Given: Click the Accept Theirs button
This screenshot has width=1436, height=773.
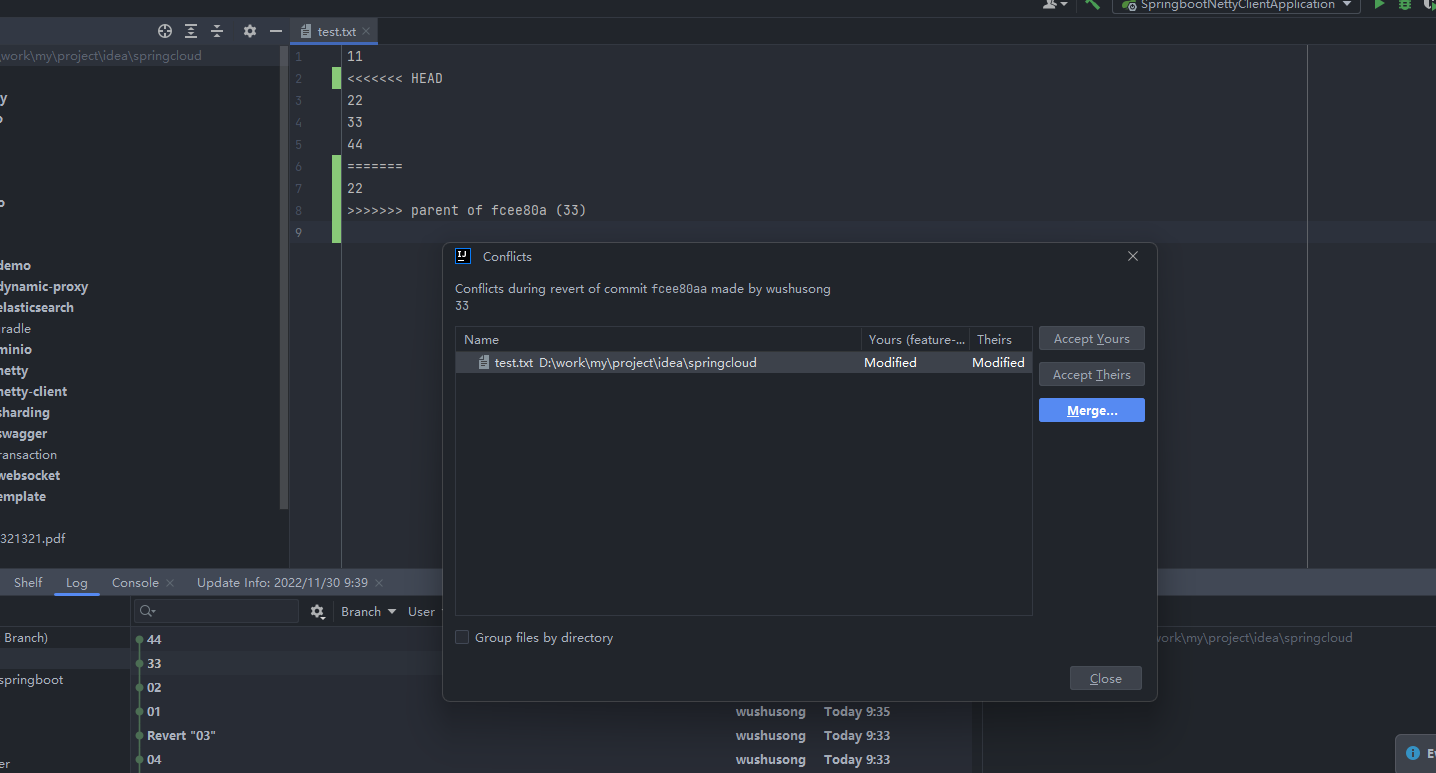Looking at the screenshot, I should coord(1091,375).
